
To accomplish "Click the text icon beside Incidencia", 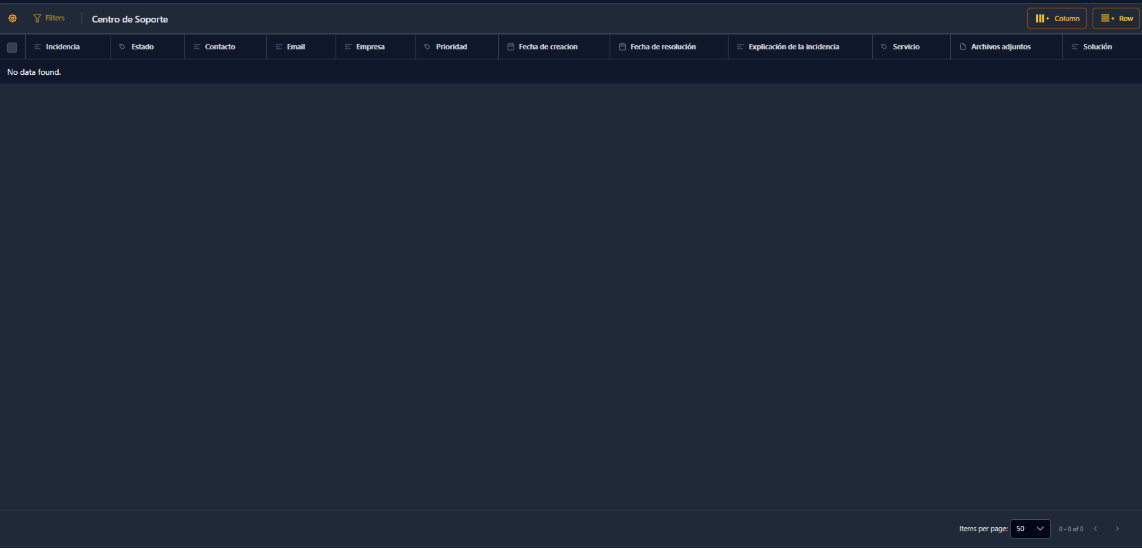I will [x=38, y=47].
